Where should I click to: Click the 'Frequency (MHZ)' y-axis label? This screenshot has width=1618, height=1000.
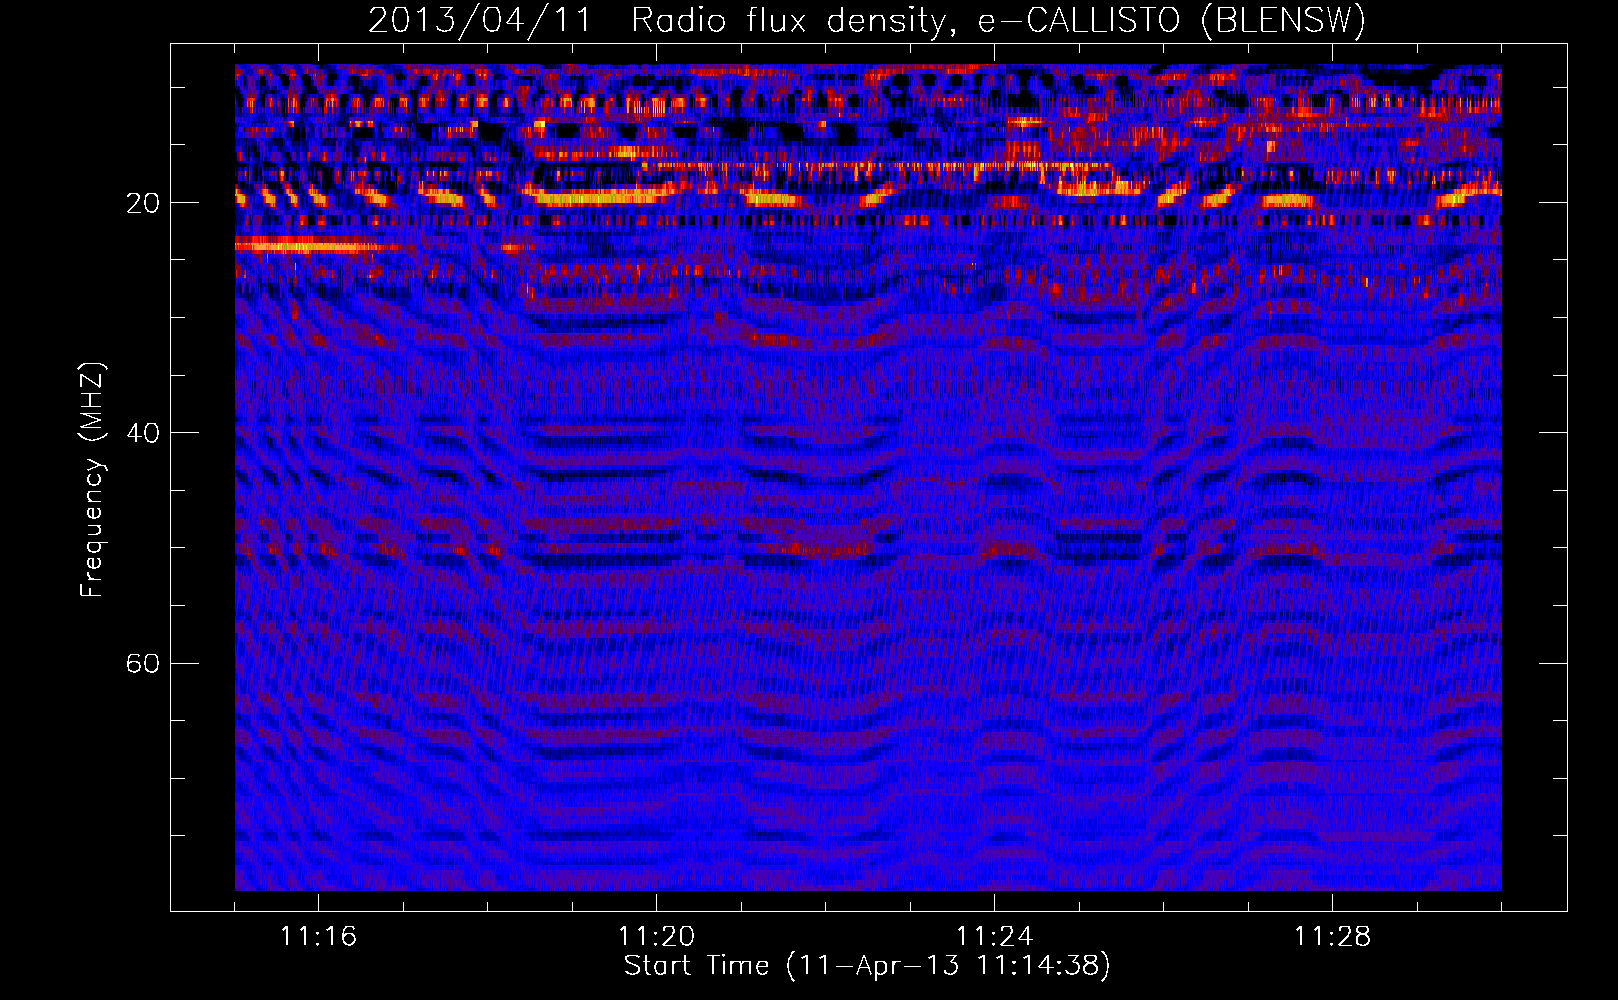coord(92,480)
